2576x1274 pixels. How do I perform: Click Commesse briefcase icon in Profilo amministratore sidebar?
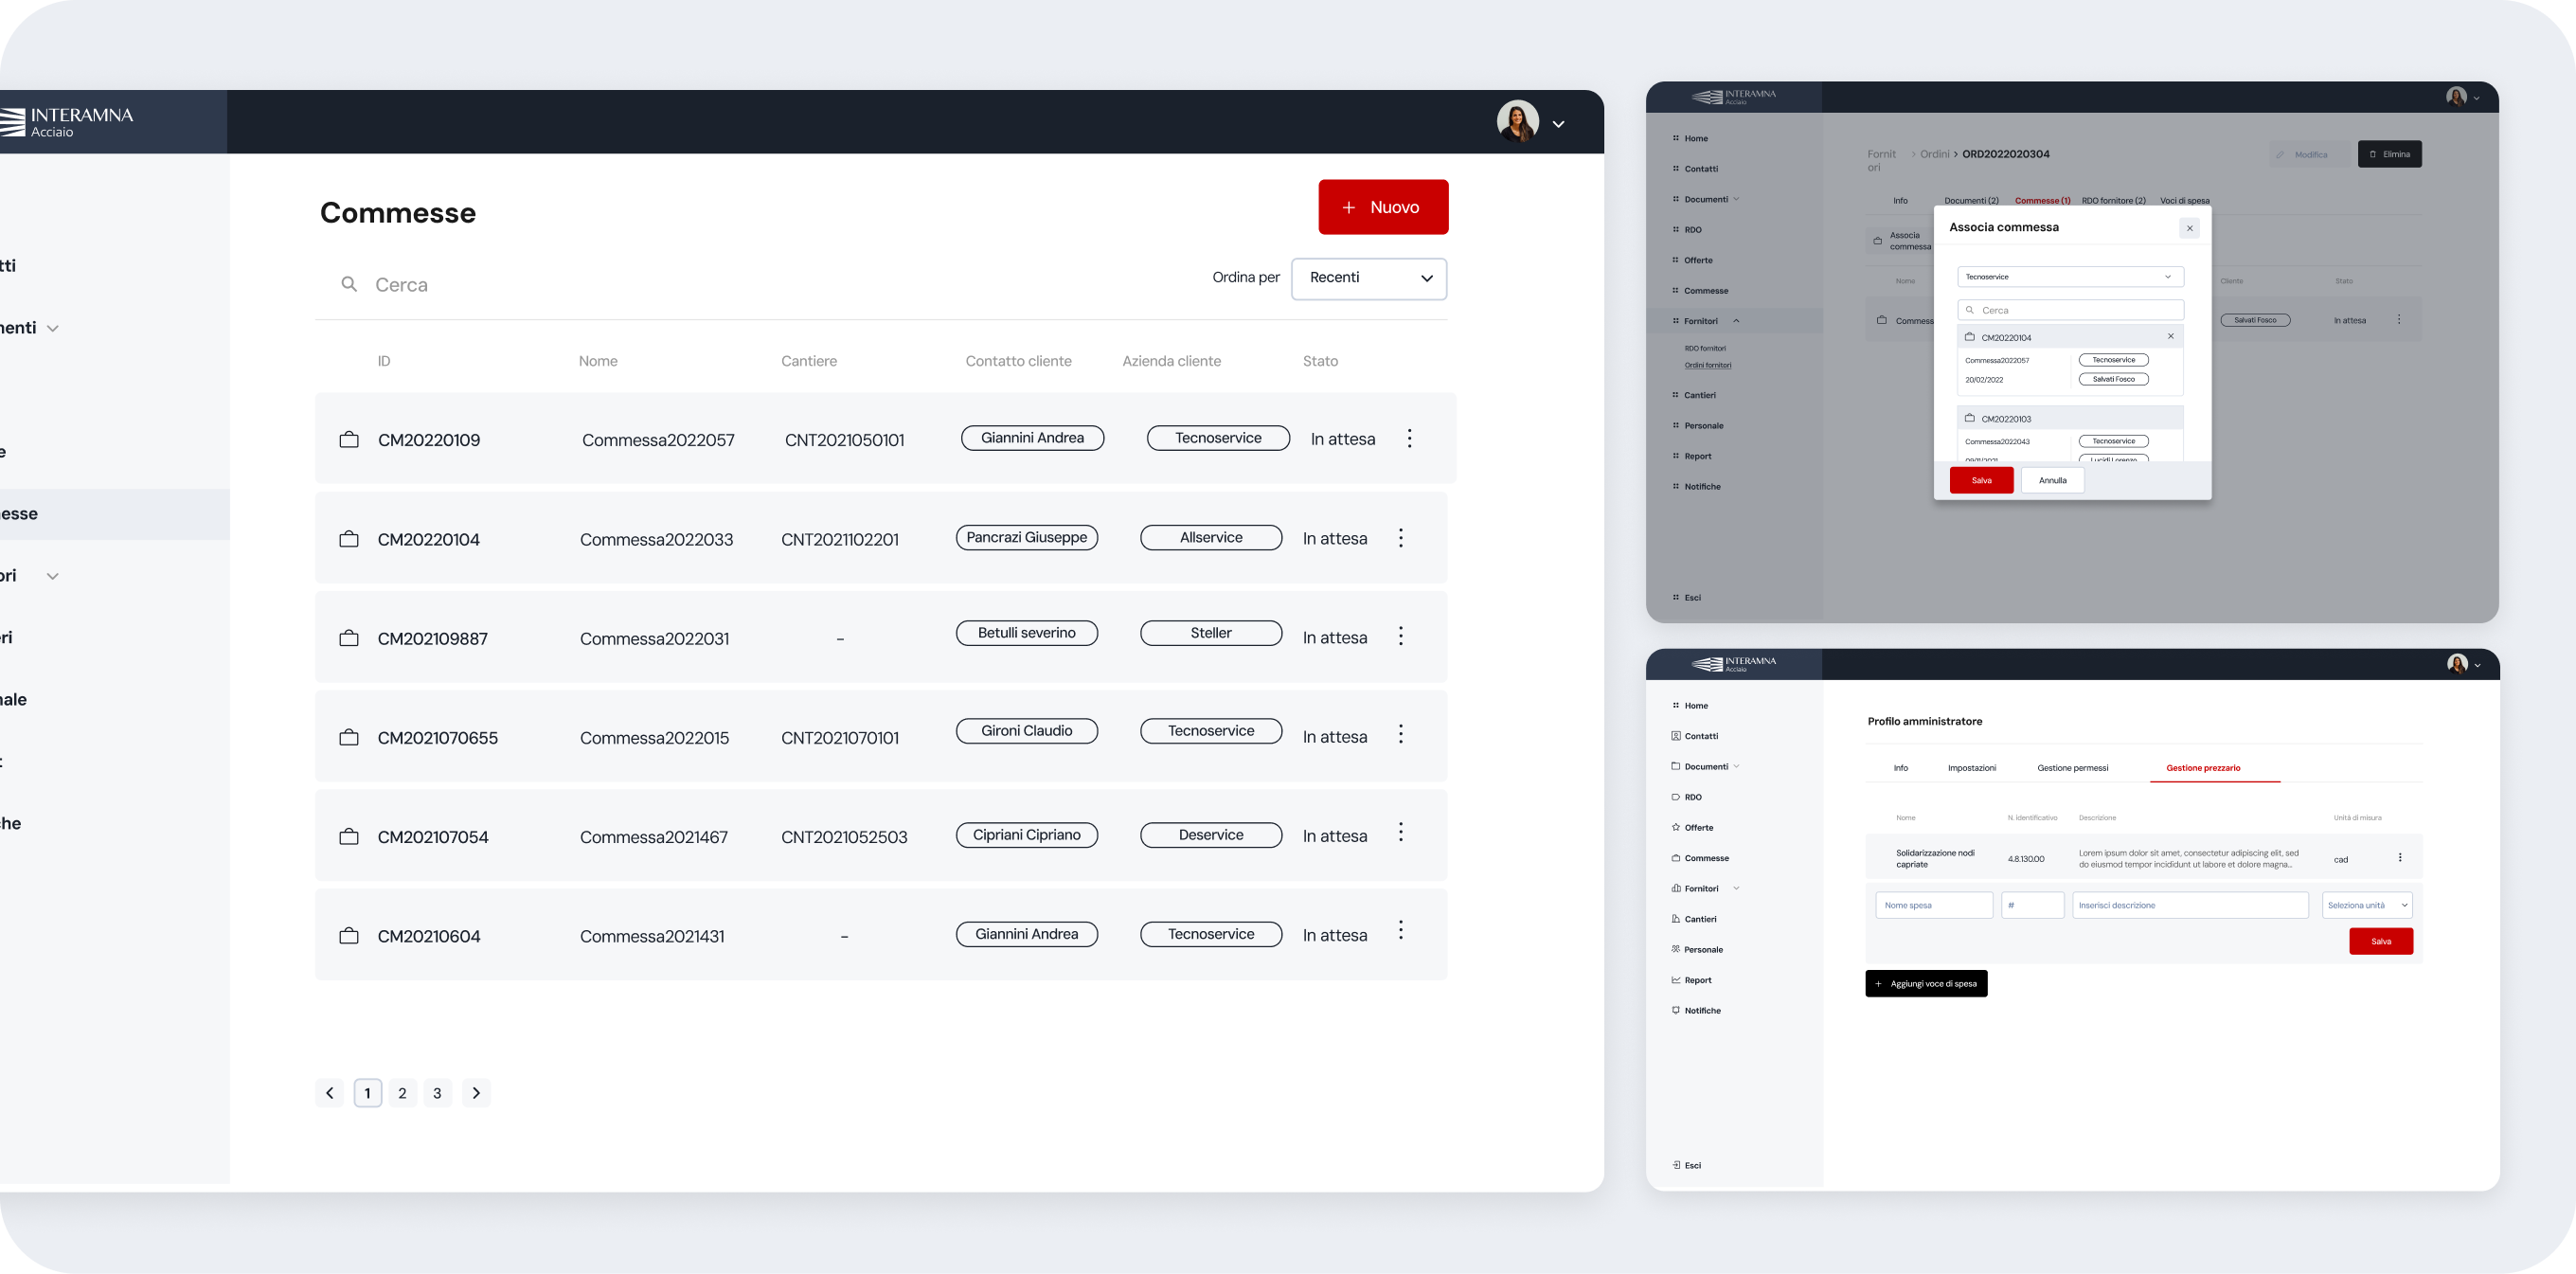tap(1676, 858)
